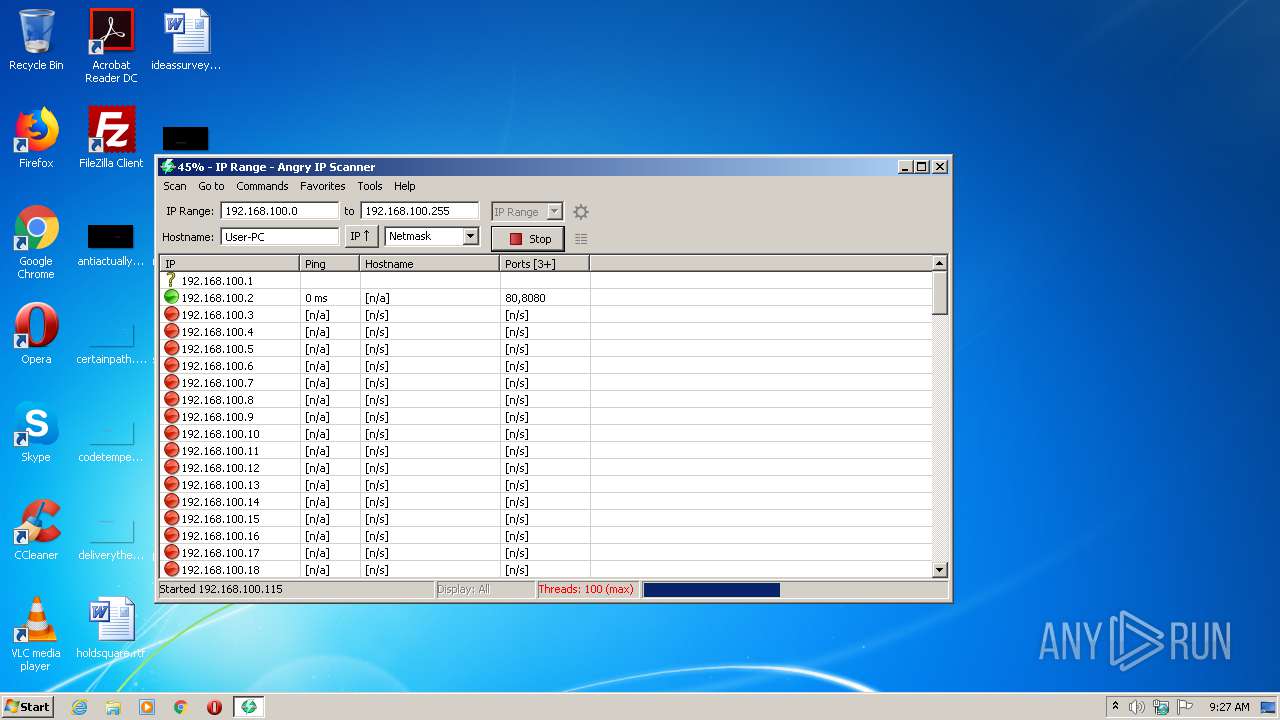Open the volume speaker tray icon
Screen dimensions: 1280x720
1137,707
